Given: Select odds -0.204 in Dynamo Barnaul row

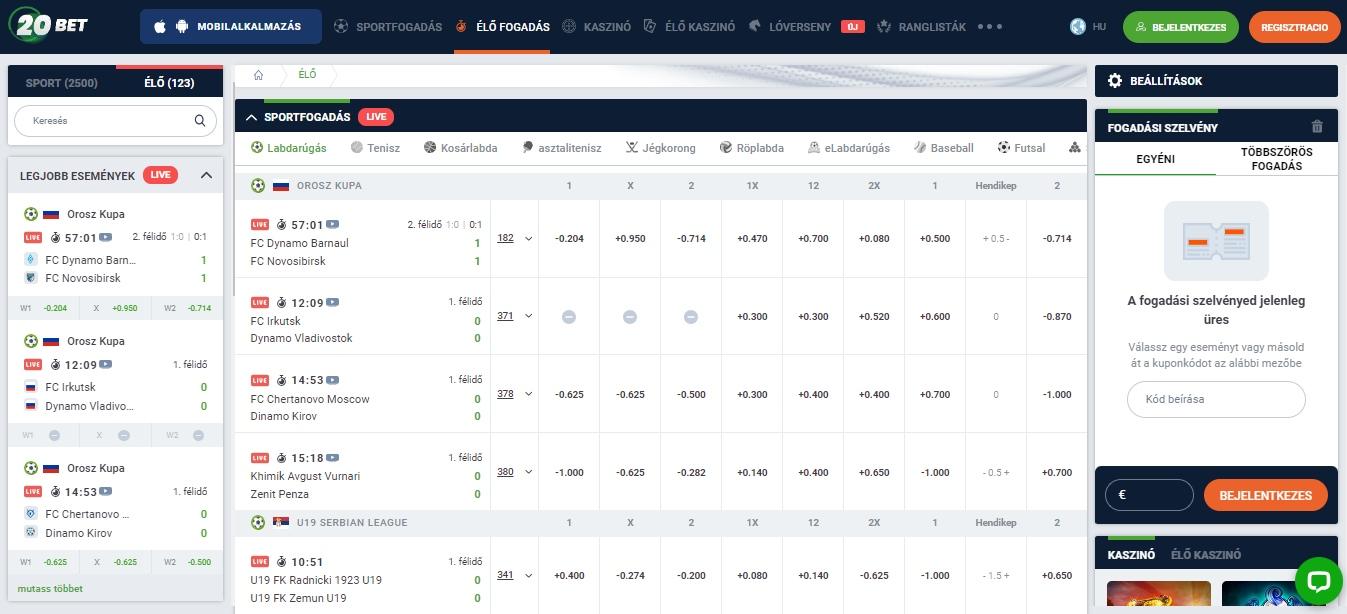Looking at the screenshot, I should point(569,238).
